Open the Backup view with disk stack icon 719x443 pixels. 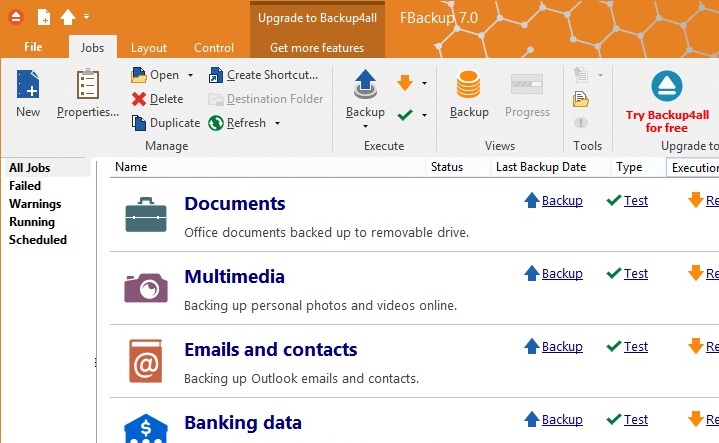(468, 86)
